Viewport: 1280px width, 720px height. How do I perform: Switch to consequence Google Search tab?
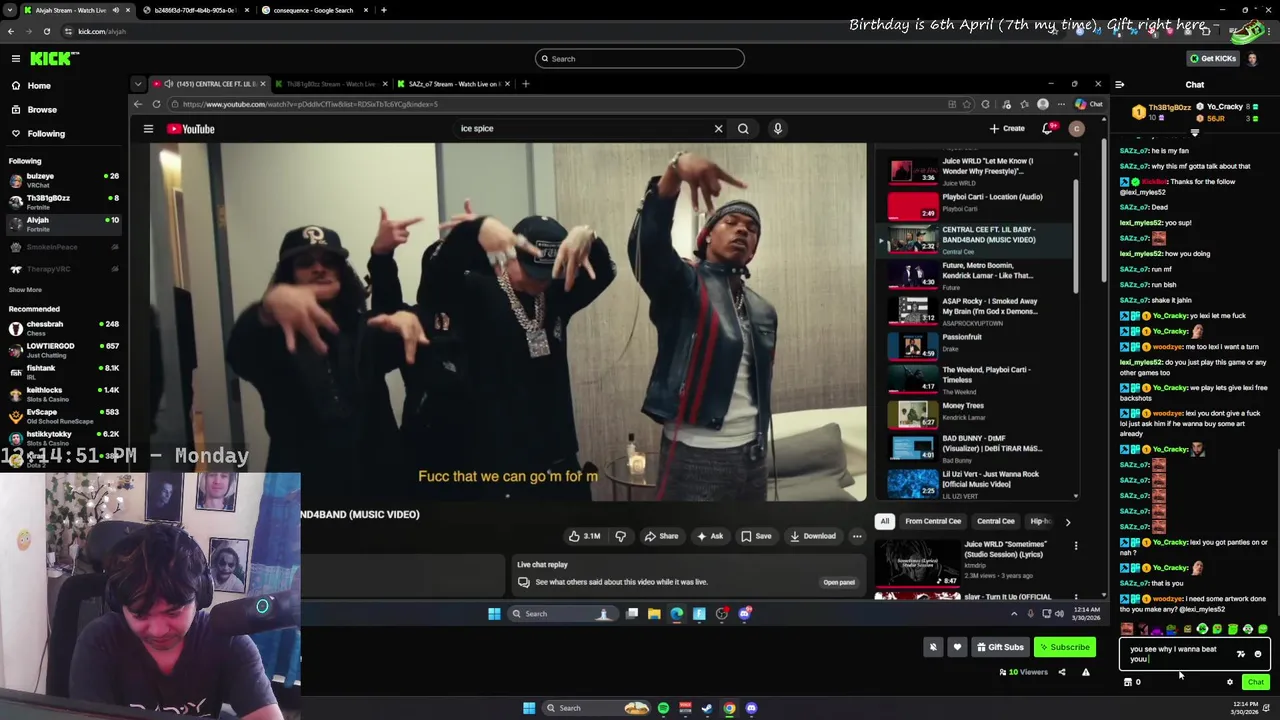pyautogui.click(x=312, y=10)
